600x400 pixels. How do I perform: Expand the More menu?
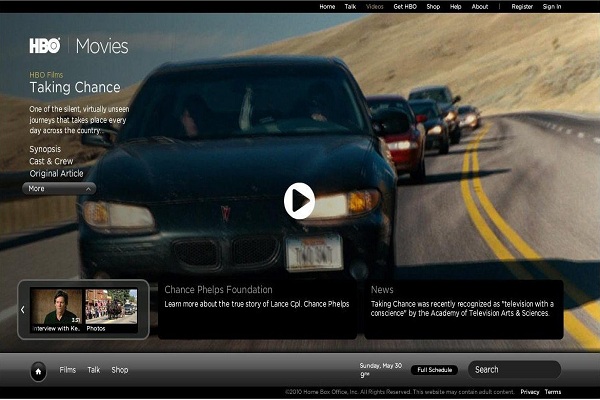pyautogui.click(x=58, y=188)
